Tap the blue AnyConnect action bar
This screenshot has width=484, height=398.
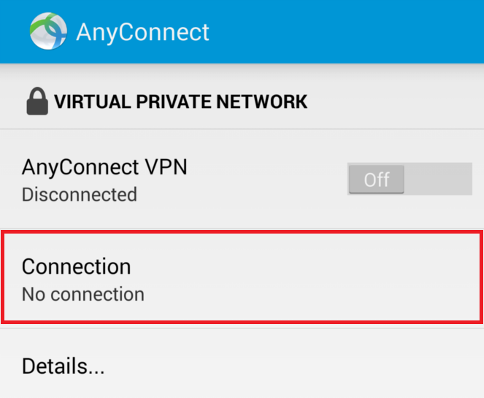pos(242,31)
